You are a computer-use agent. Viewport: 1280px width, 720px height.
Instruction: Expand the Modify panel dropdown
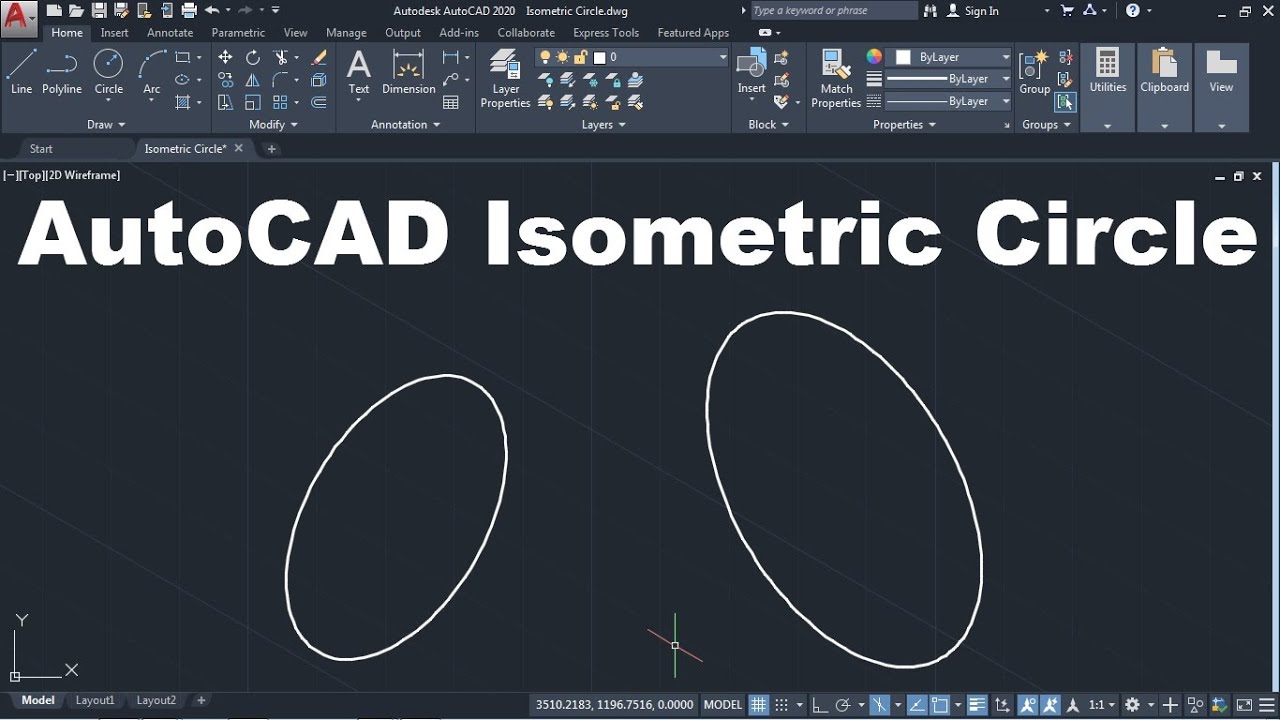[274, 125]
